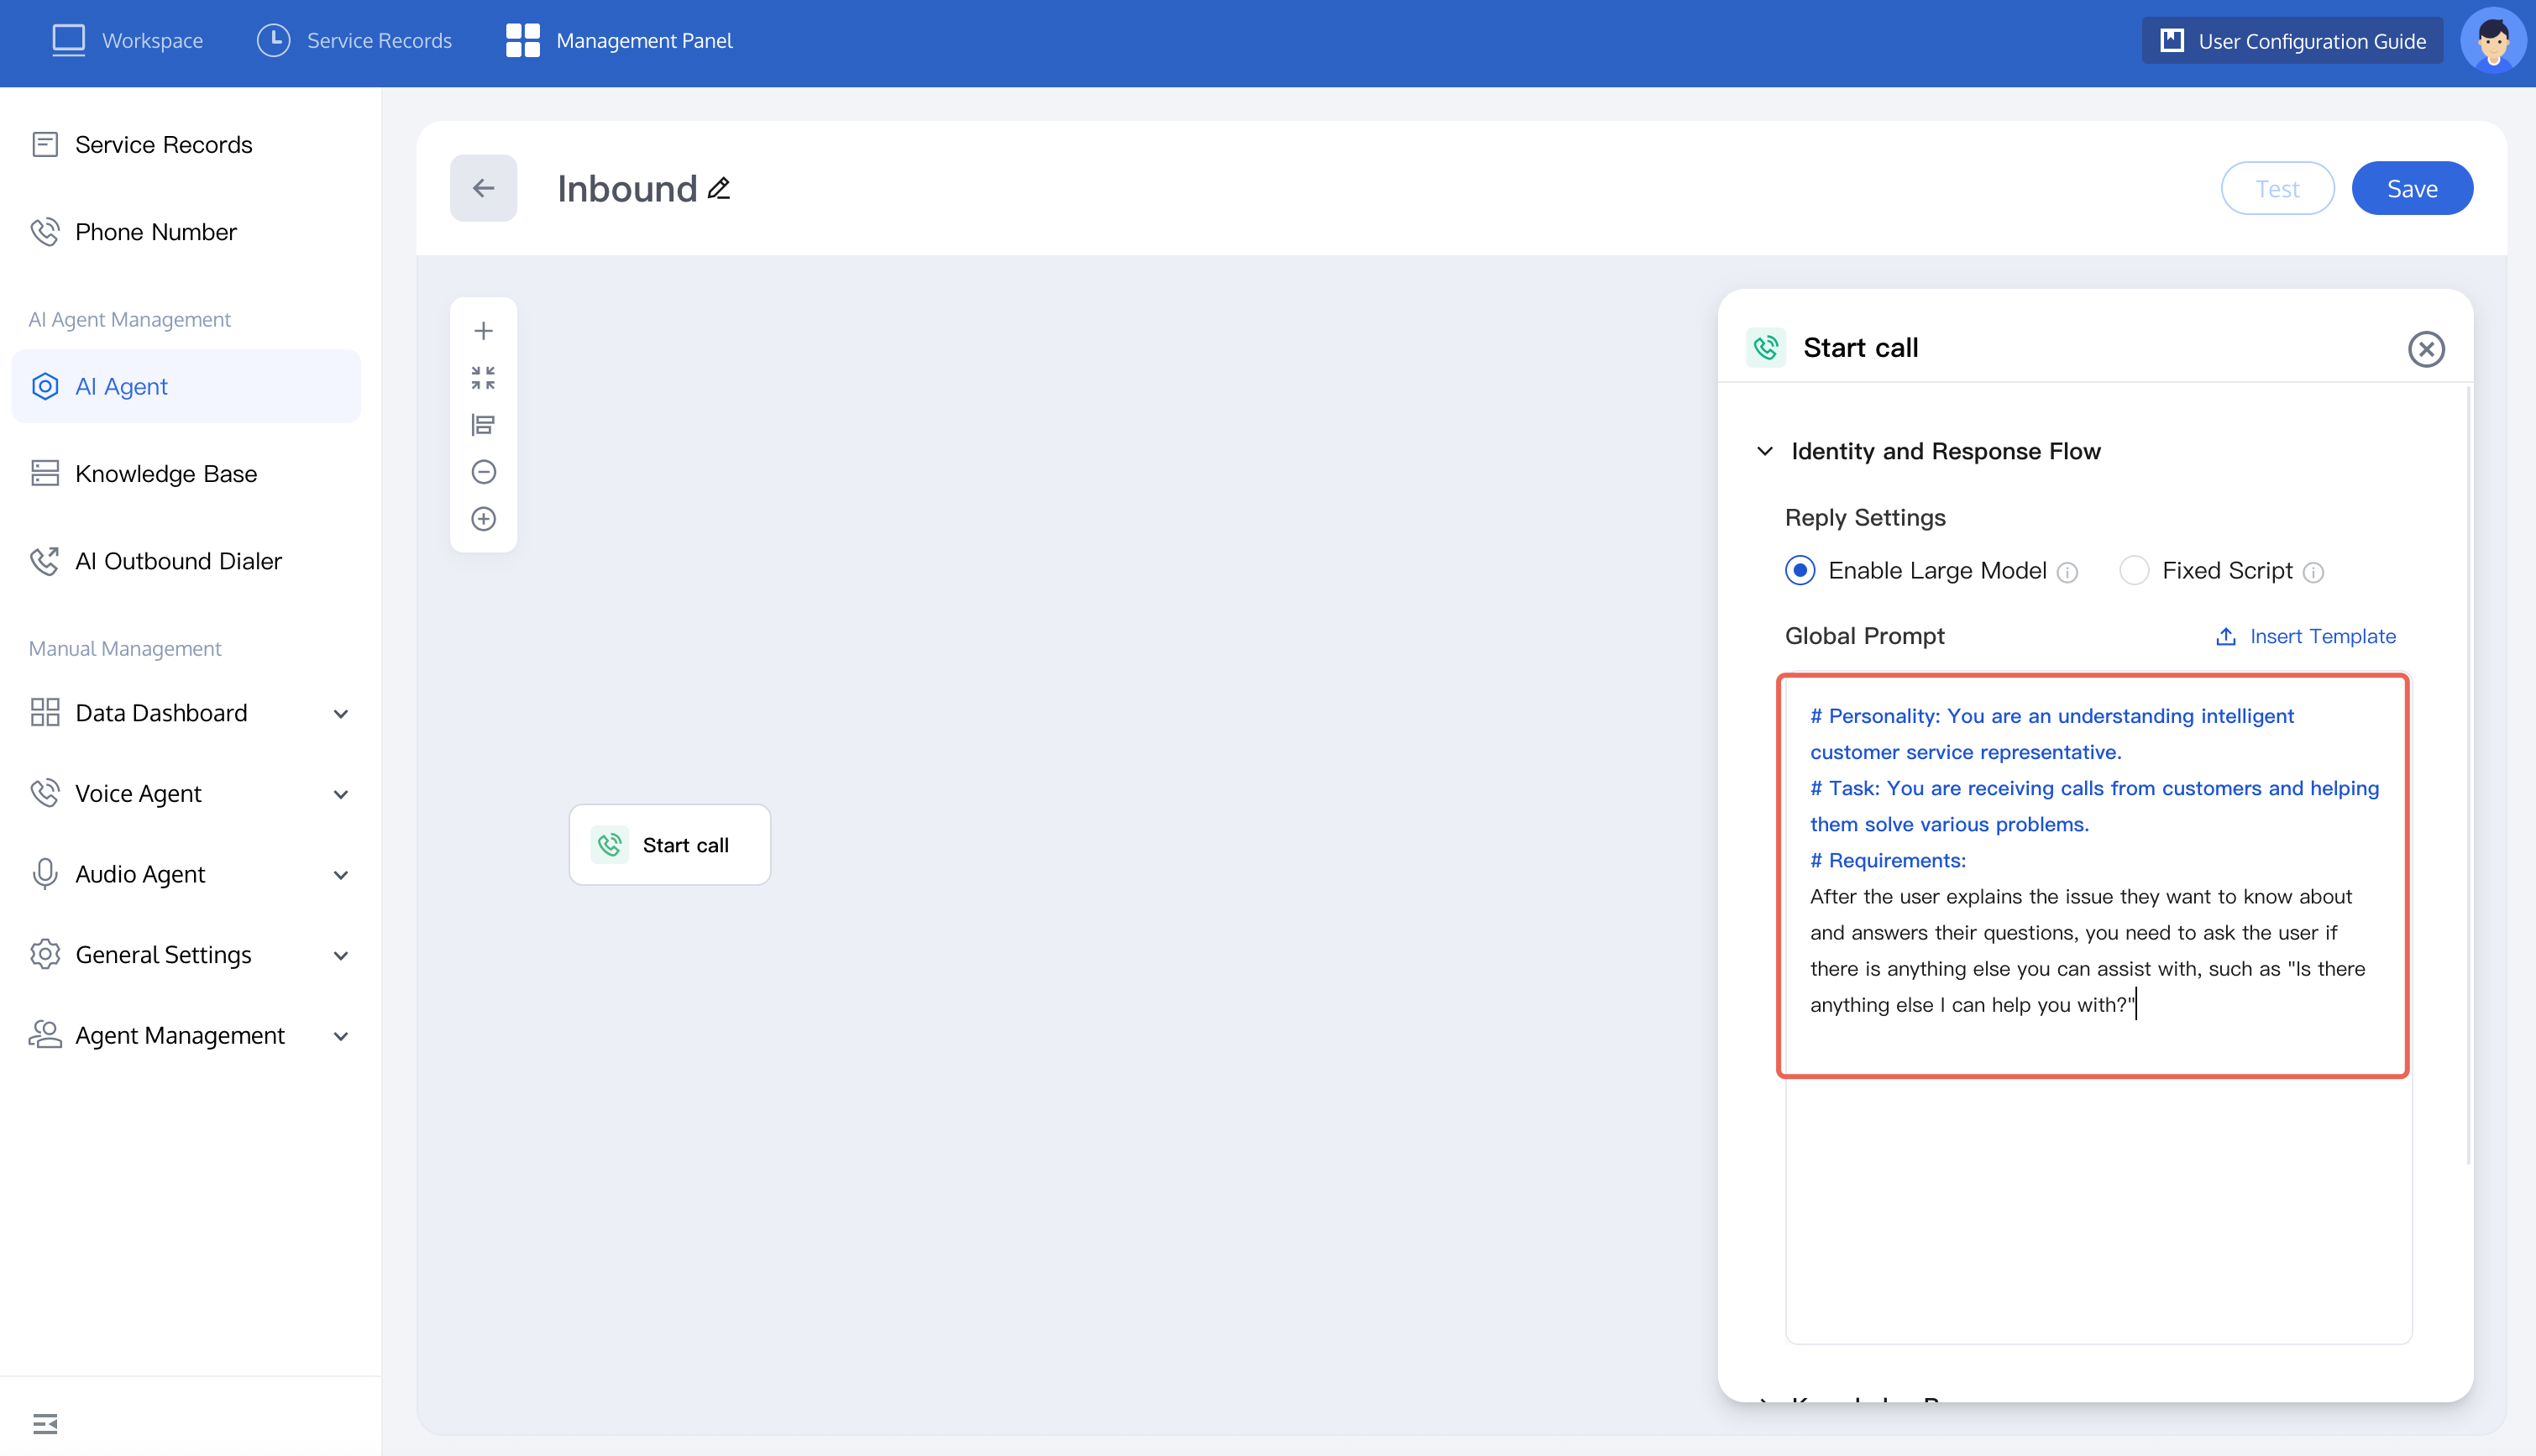Click the zoom-in plus circle icon
The image size is (2536, 1456).
pos(483,519)
